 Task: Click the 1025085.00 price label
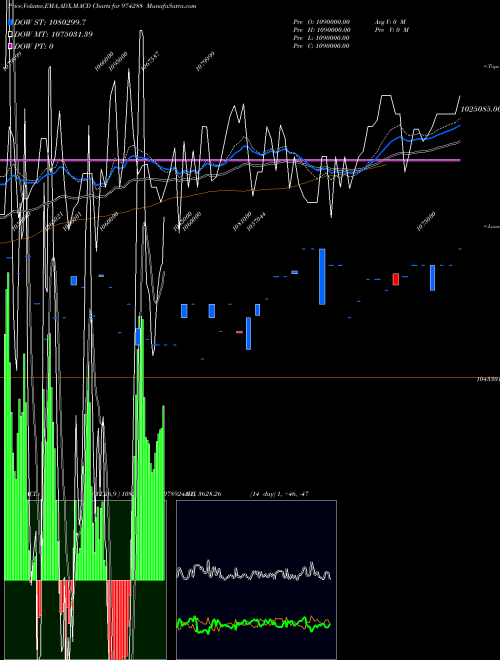[x=480, y=109]
